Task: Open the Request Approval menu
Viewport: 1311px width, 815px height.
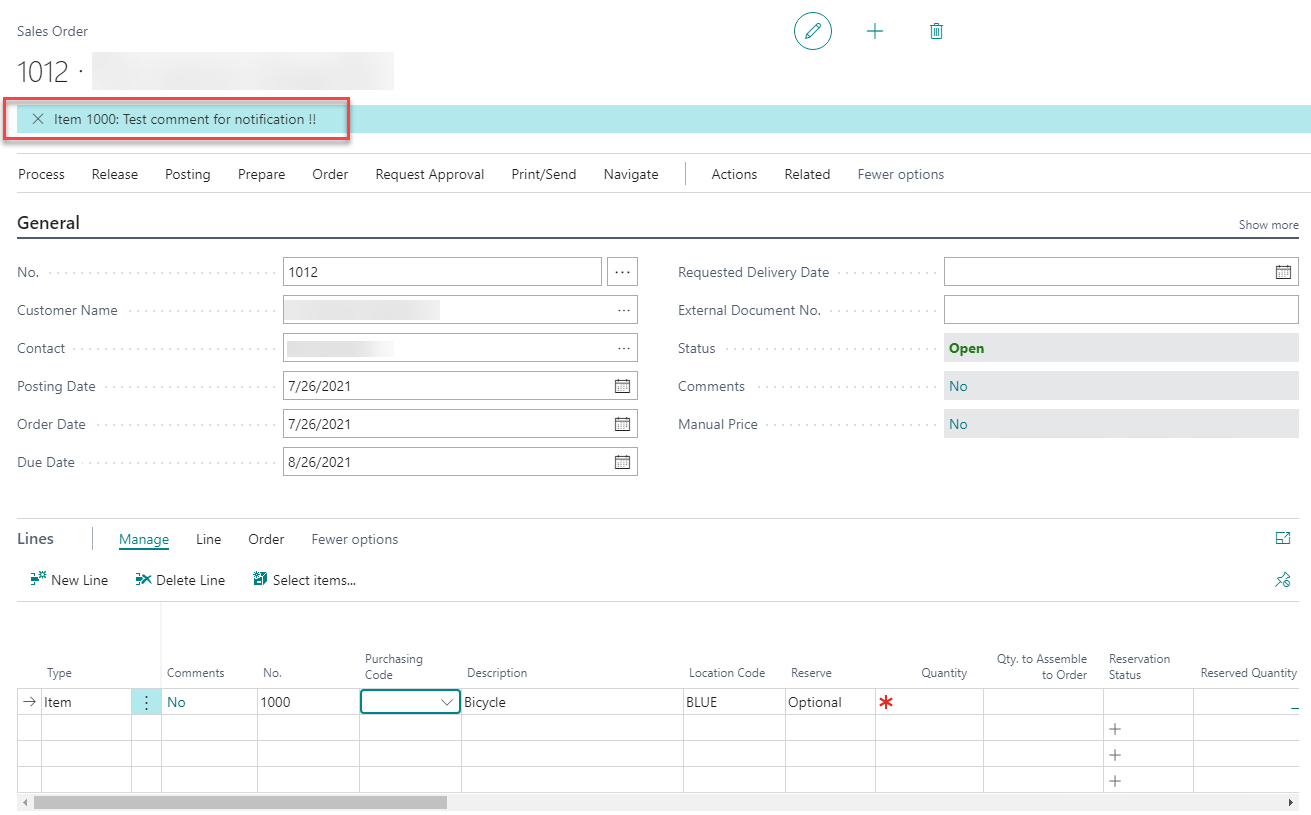Action: 429,174
